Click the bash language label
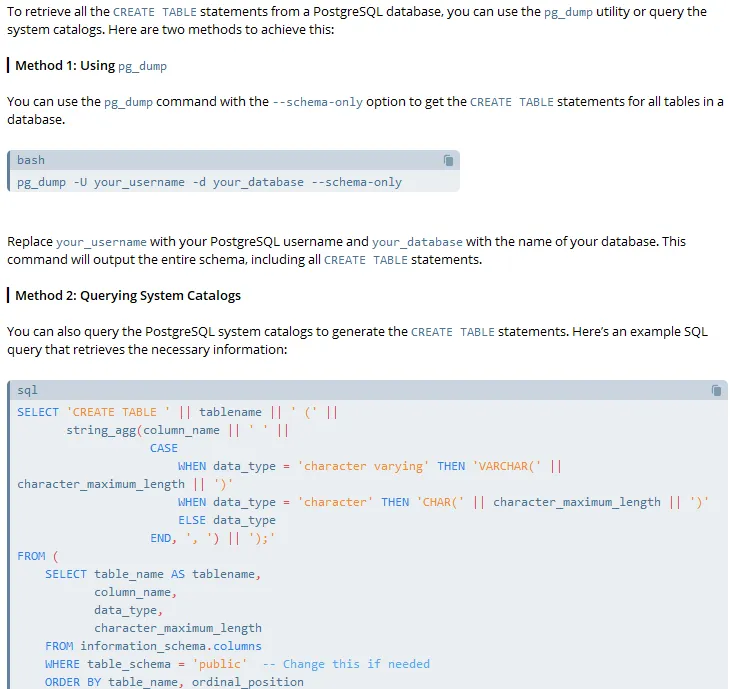The image size is (730, 689). (x=31, y=160)
